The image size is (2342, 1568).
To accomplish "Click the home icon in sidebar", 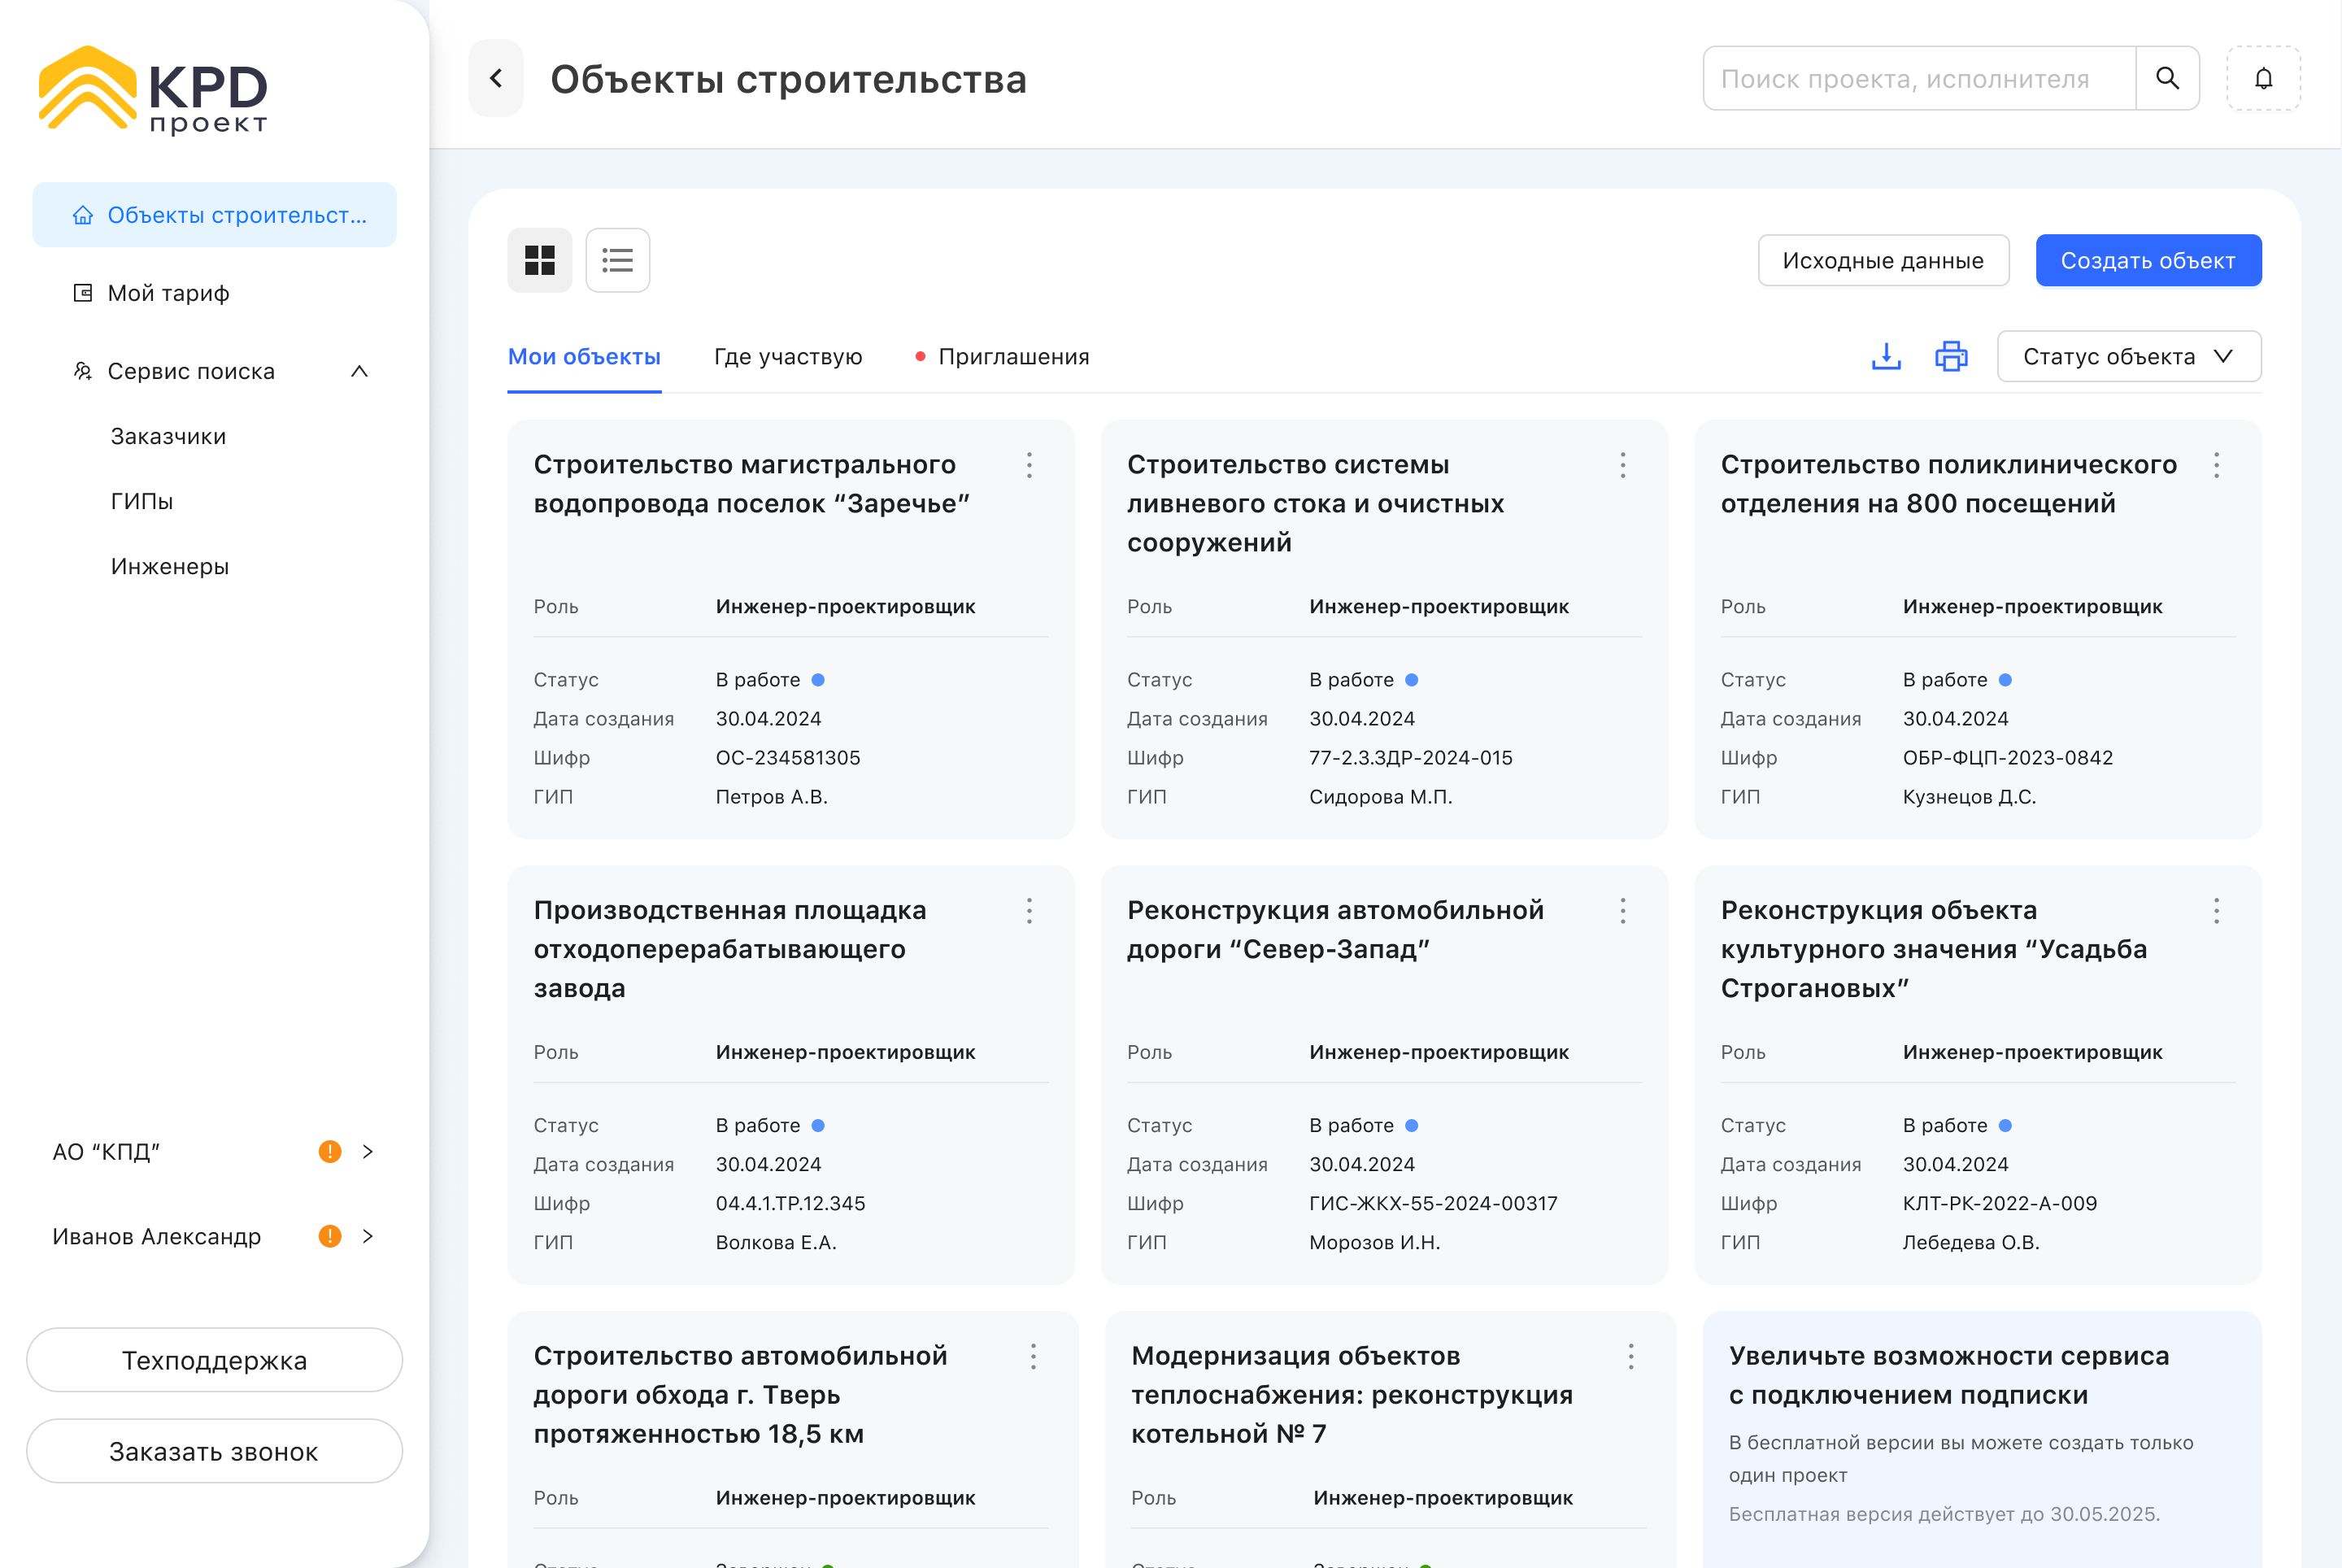I will (x=83, y=215).
